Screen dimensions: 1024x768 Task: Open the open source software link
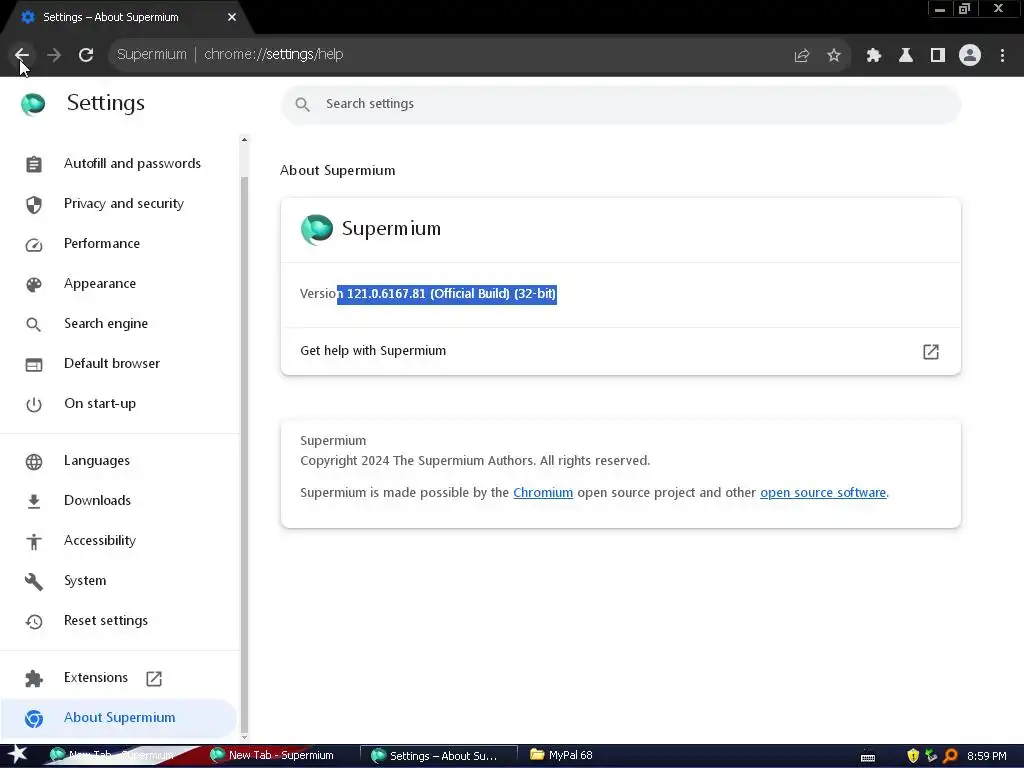click(823, 492)
